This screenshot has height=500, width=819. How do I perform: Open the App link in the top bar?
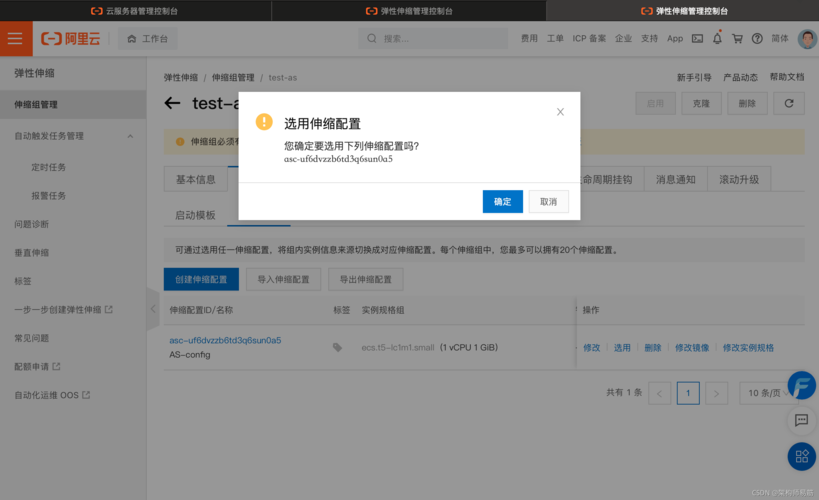pos(675,39)
